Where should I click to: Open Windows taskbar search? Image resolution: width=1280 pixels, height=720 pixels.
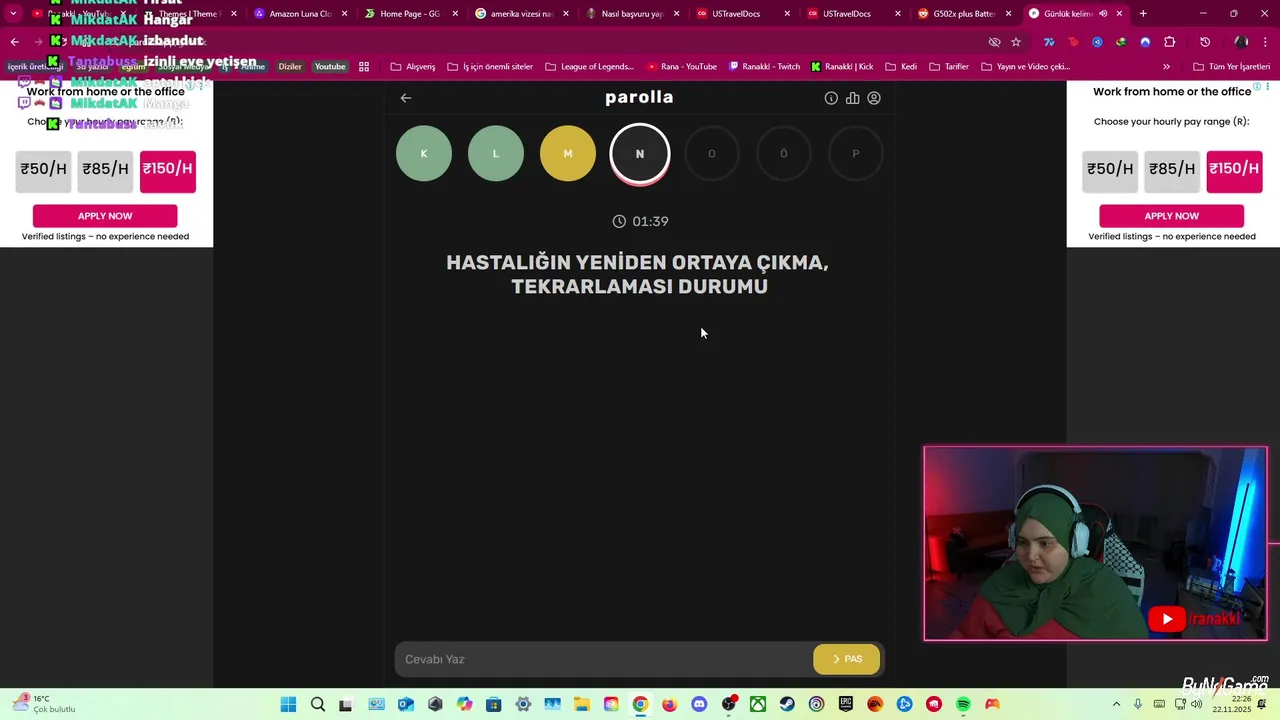(x=318, y=705)
